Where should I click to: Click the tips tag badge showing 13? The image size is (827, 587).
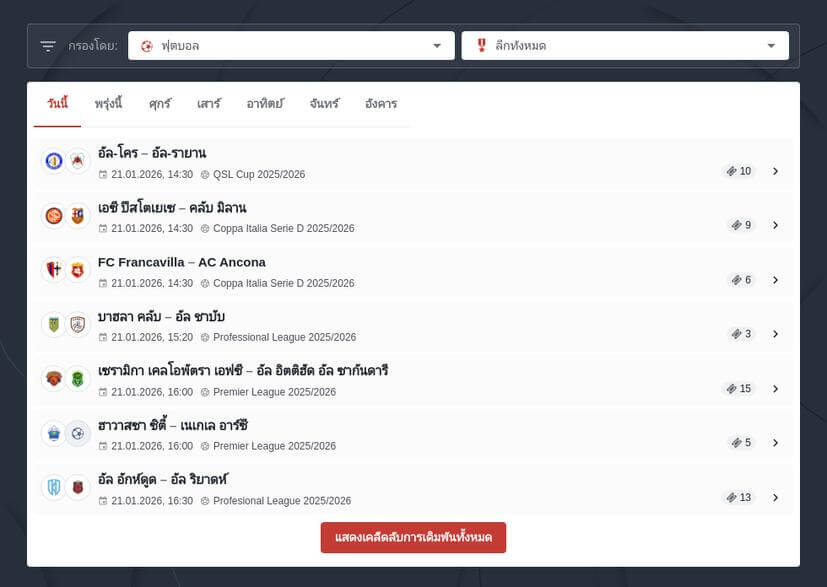click(739, 497)
